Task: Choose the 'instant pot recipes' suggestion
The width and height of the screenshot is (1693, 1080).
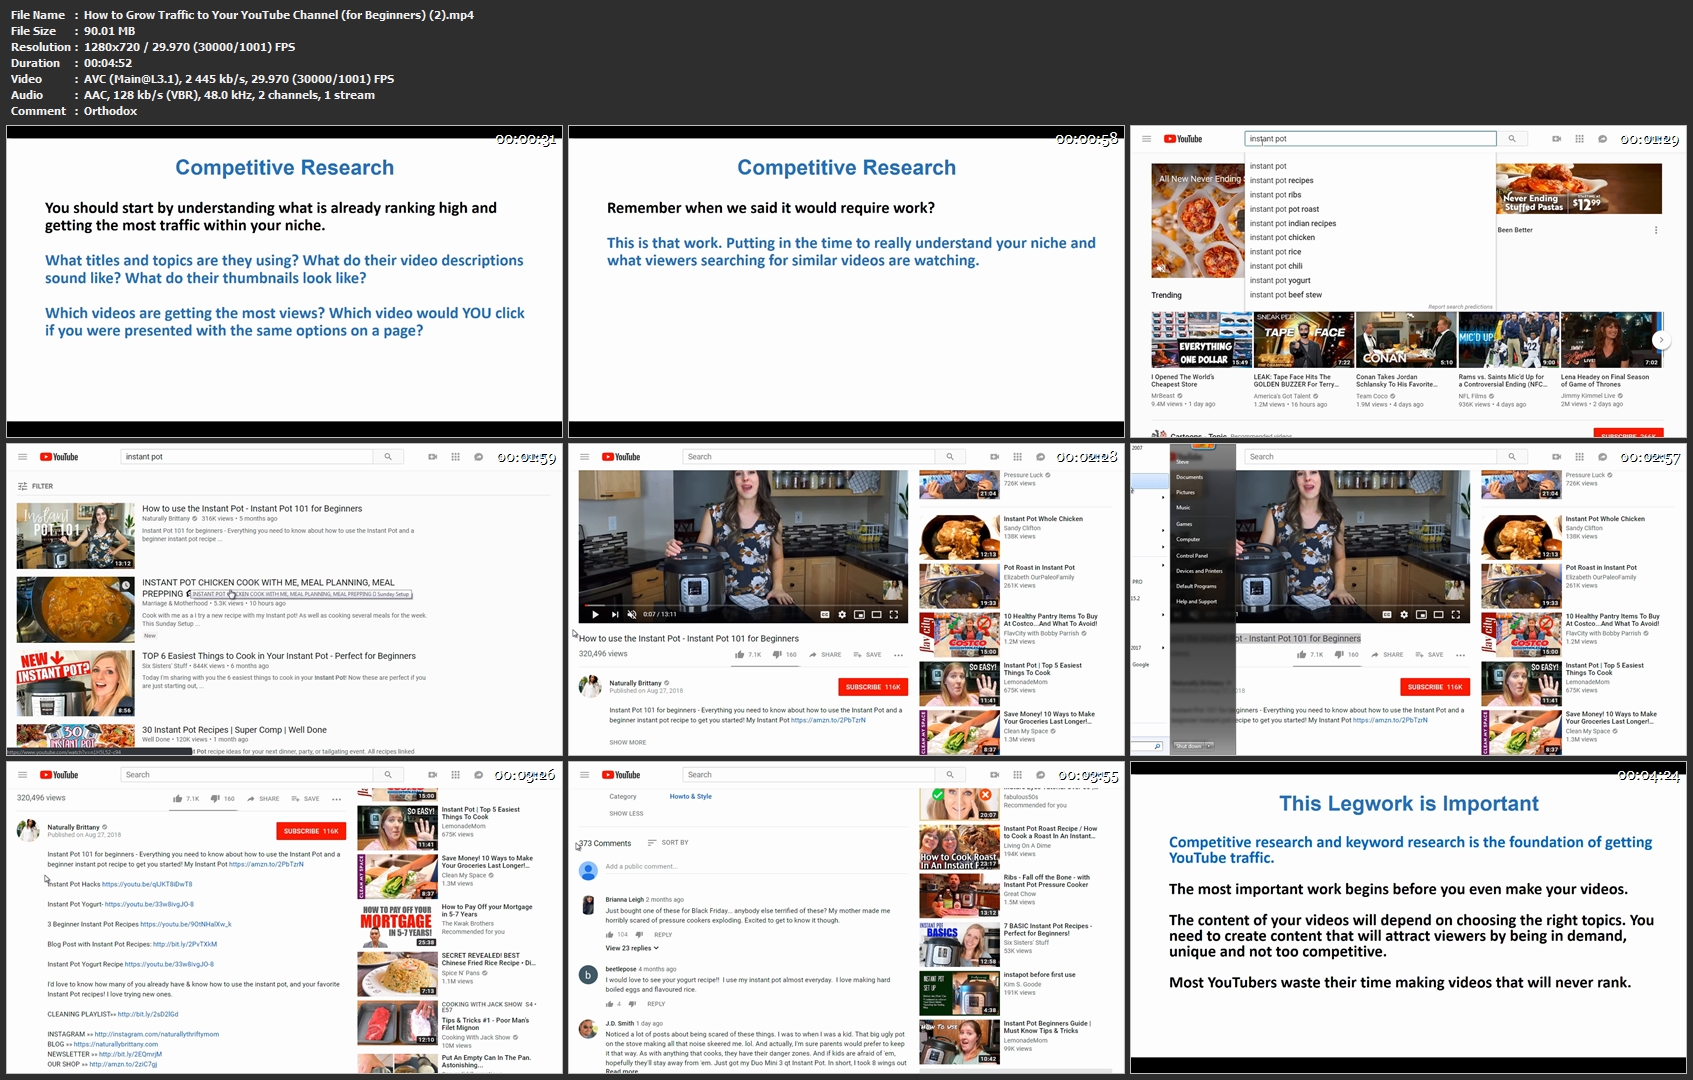Action: click(1281, 181)
